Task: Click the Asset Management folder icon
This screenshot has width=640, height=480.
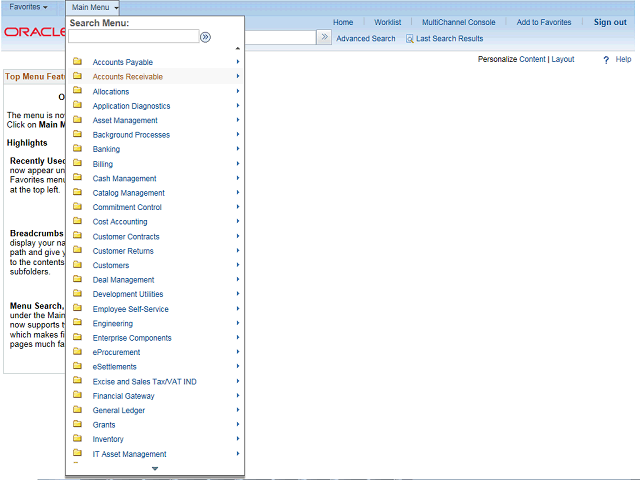Action: [x=77, y=120]
